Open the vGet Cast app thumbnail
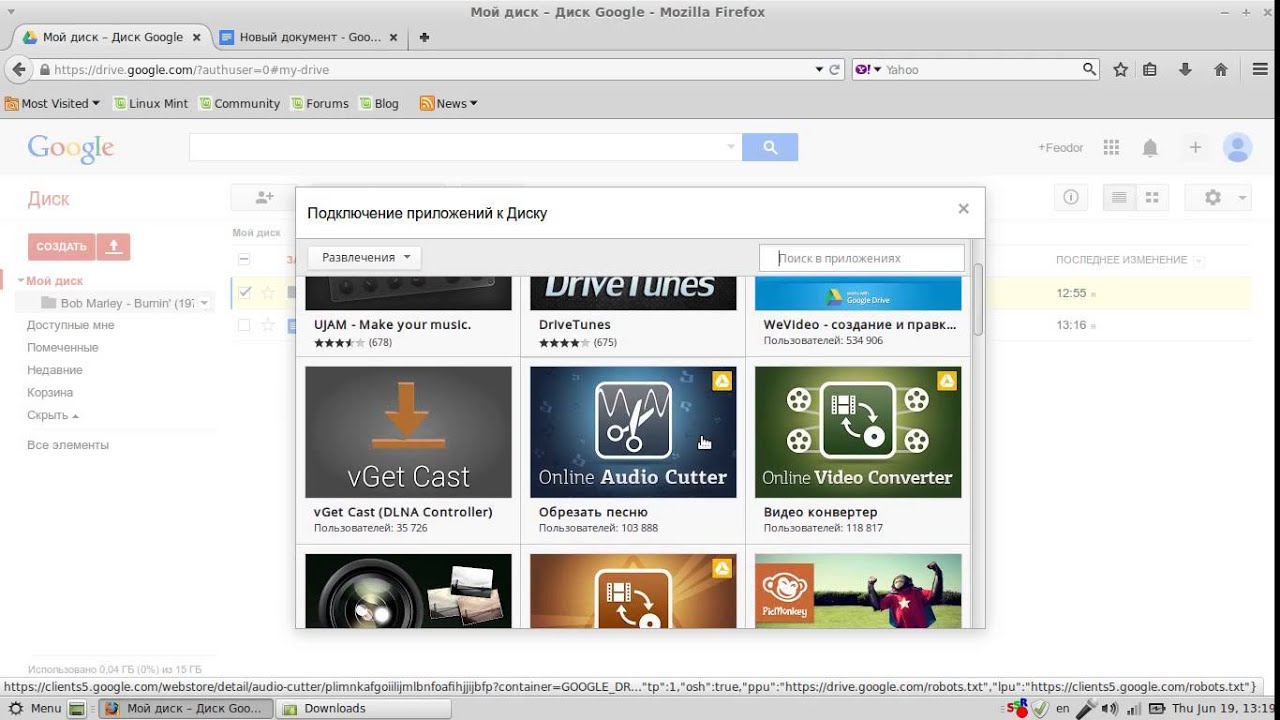This screenshot has width=1280, height=720. (408, 432)
